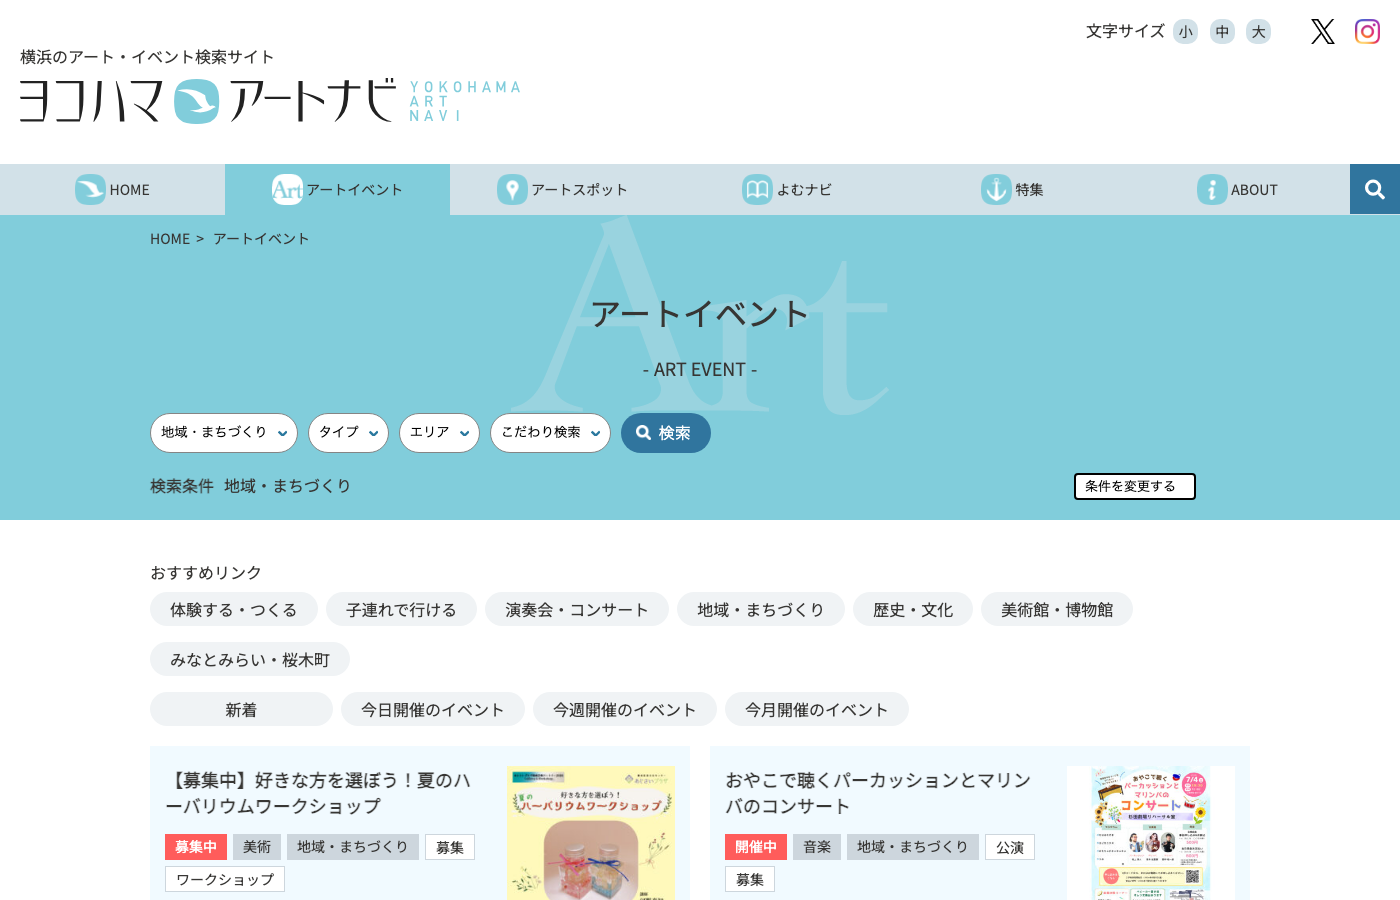Click the Art icon beside アートイベント
Screen dimensions: 1400x900
pos(287,189)
